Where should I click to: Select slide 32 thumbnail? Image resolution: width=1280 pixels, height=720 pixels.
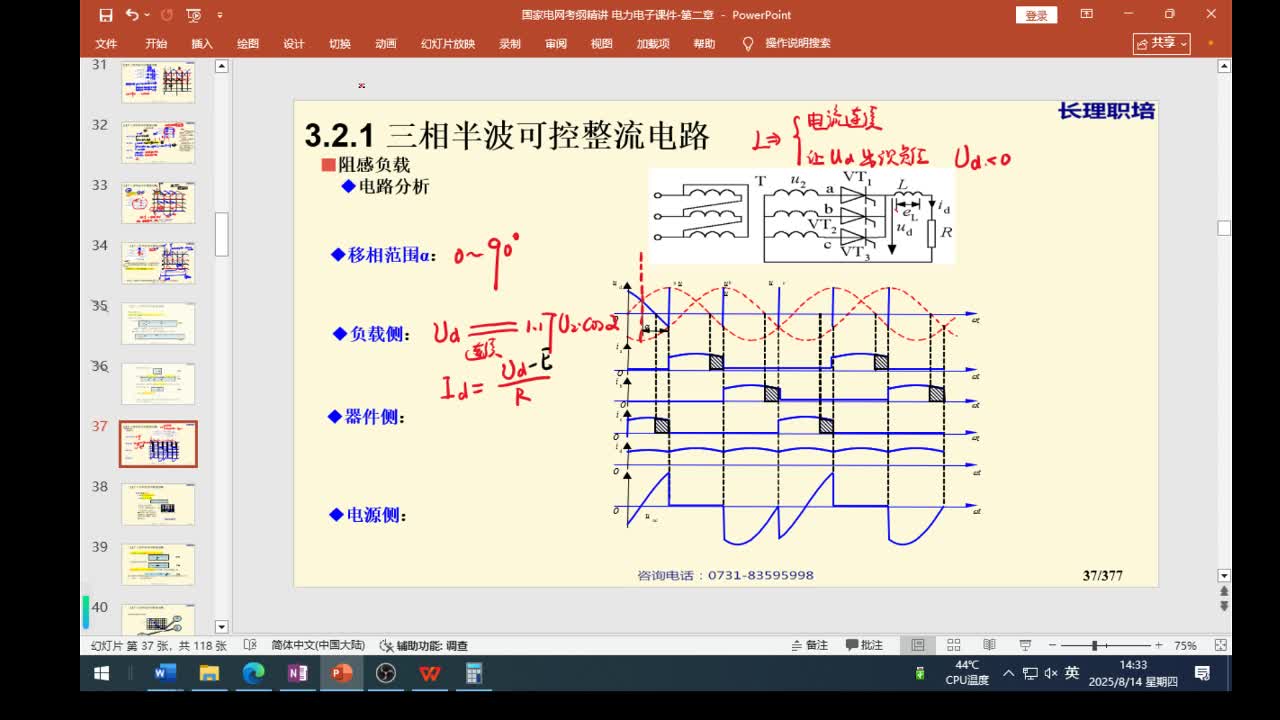click(158, 142)
